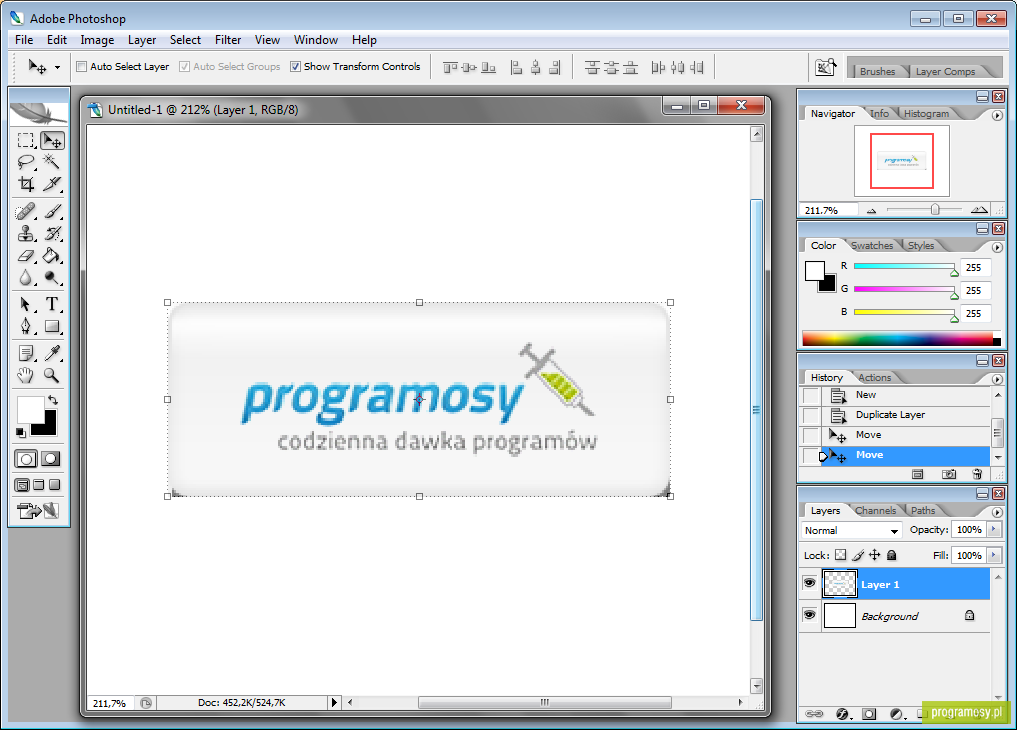
Task: Select the Paint Bucket tool
Action: pyautogui.click(x=52, y=255)
